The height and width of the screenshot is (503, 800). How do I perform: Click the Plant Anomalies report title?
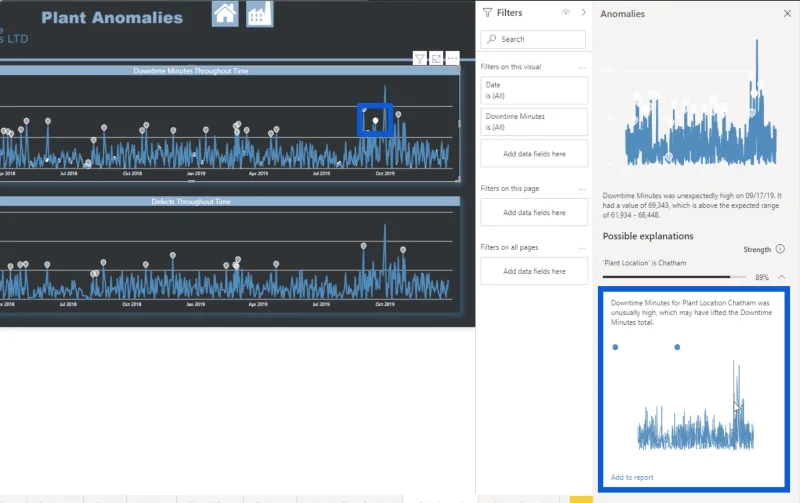click(x=112, y=18)
